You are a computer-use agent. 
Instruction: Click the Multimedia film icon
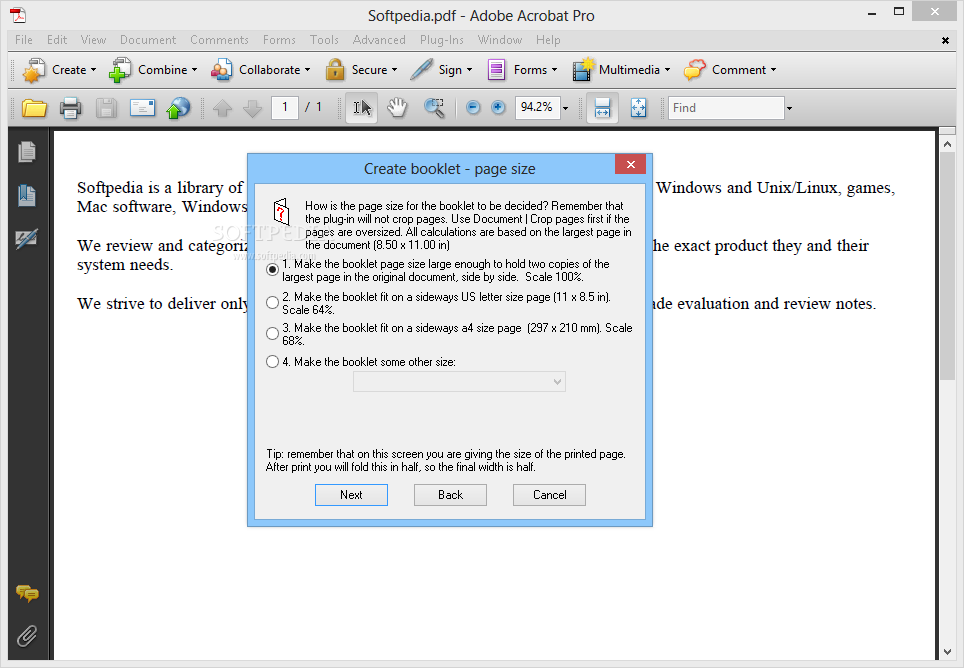[582, 70]
